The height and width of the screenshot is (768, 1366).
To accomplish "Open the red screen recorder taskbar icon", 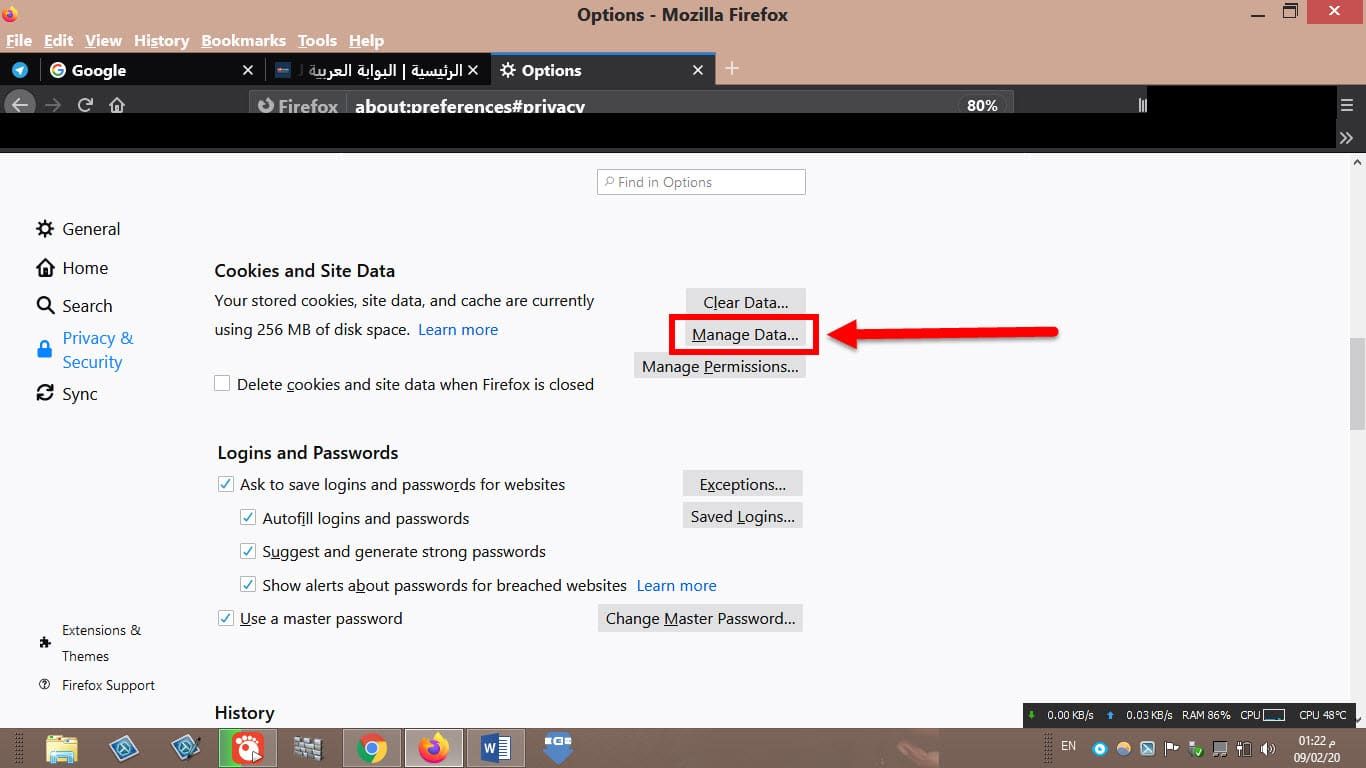I will (248, 748).
